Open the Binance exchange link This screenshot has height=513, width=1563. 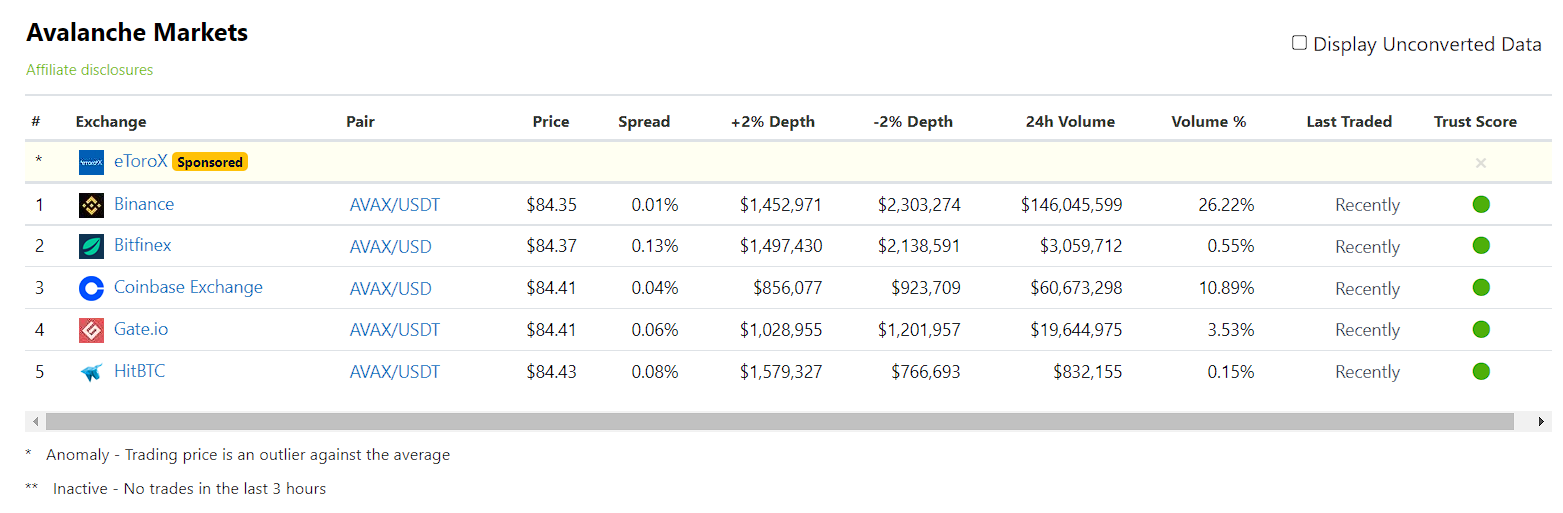pyautogui.click(x=144, y=204)
